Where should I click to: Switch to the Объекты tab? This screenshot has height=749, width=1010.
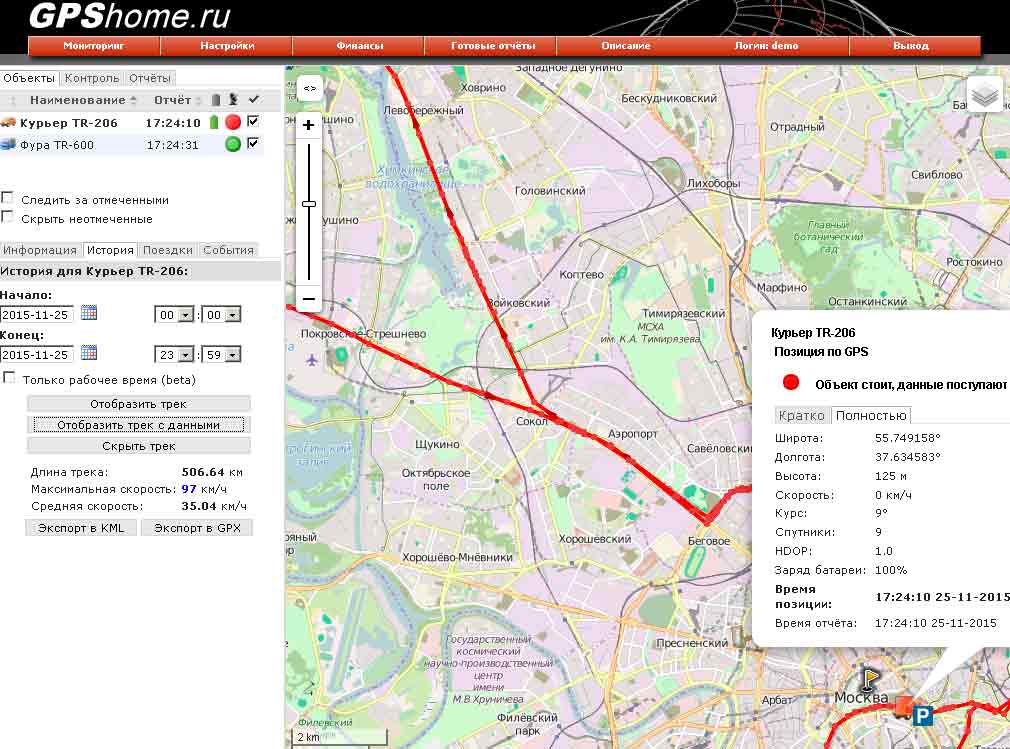[29, 78]
